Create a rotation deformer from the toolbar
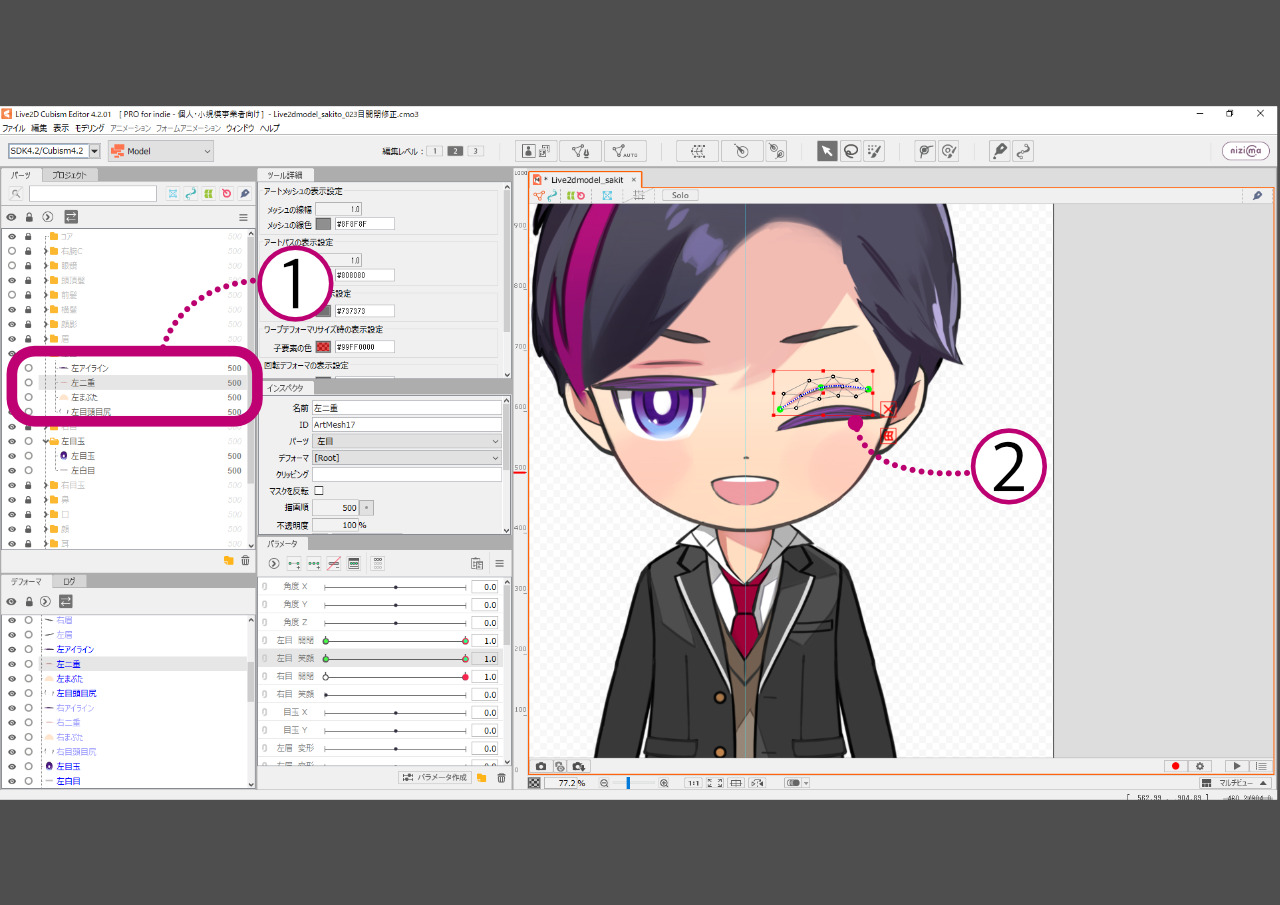The image size is (1280, 905). 741,151
